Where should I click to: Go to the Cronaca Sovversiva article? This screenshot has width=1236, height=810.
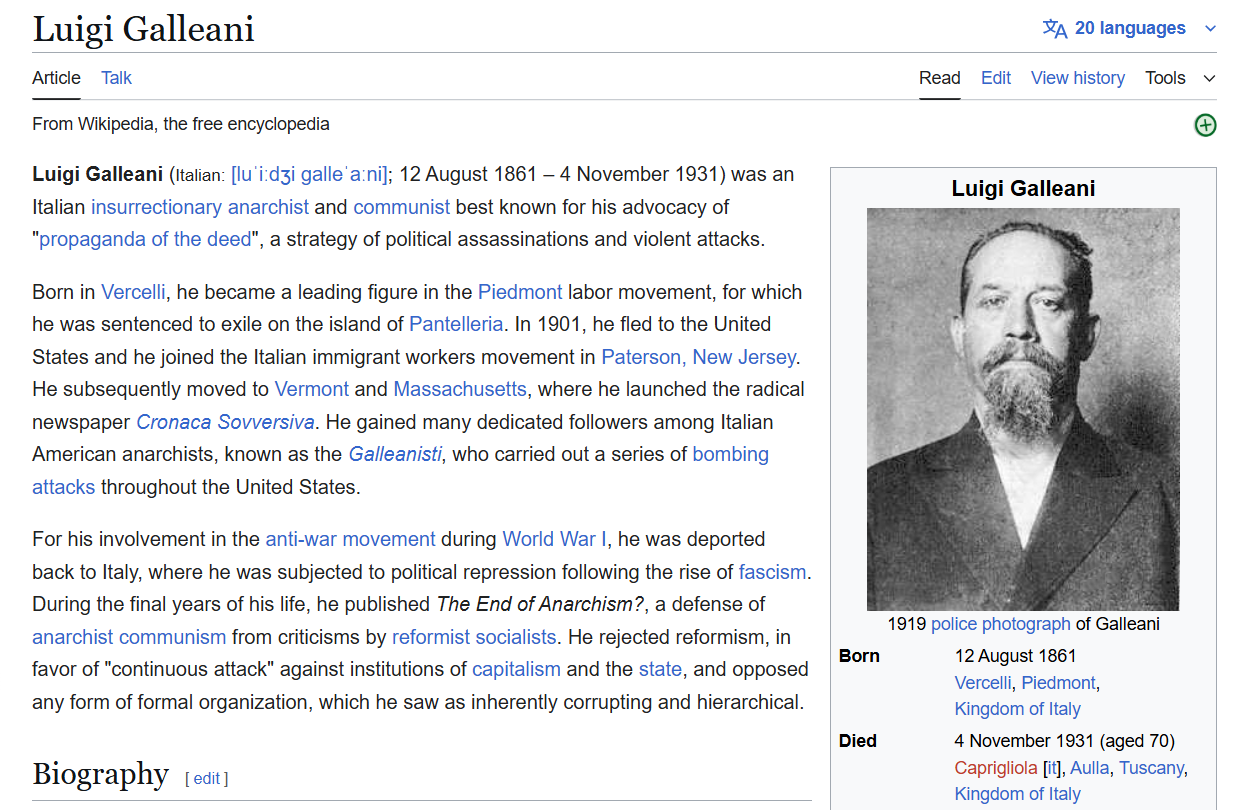click(225, 422)
